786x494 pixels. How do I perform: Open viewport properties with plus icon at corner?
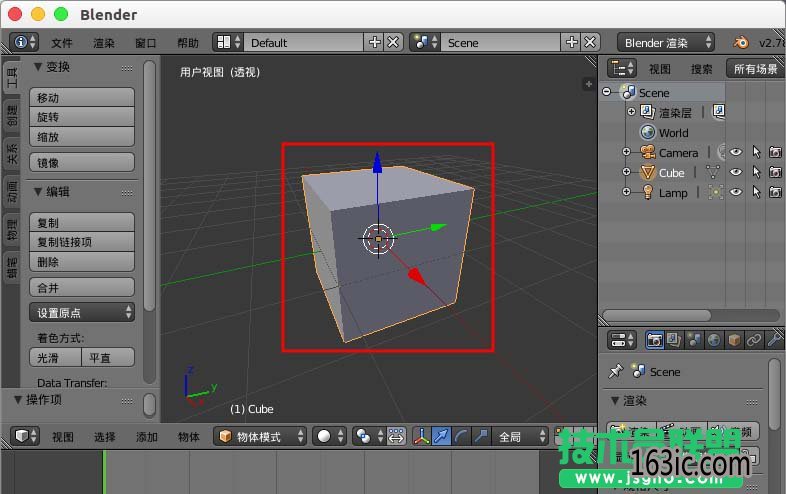[588, 84]
